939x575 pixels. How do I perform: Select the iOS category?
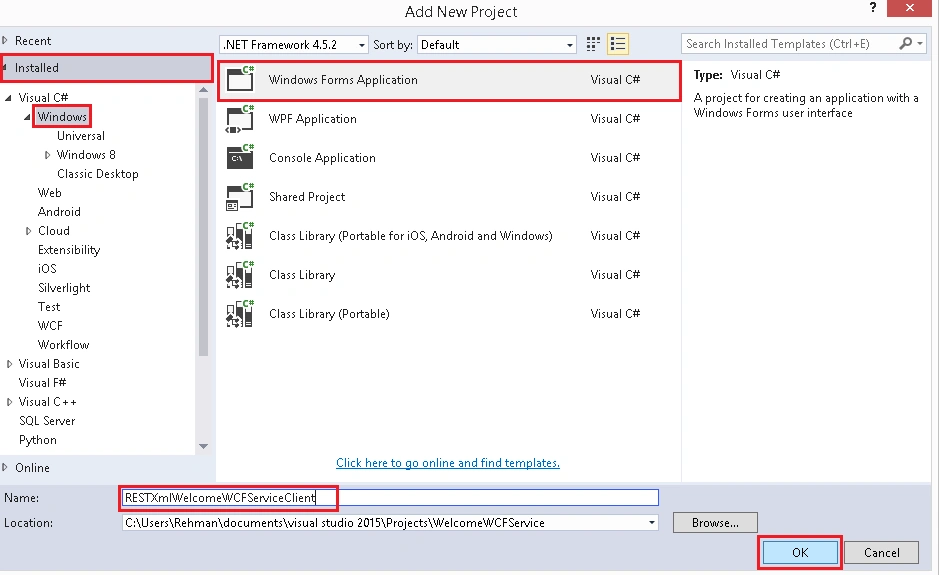point(47,269)
